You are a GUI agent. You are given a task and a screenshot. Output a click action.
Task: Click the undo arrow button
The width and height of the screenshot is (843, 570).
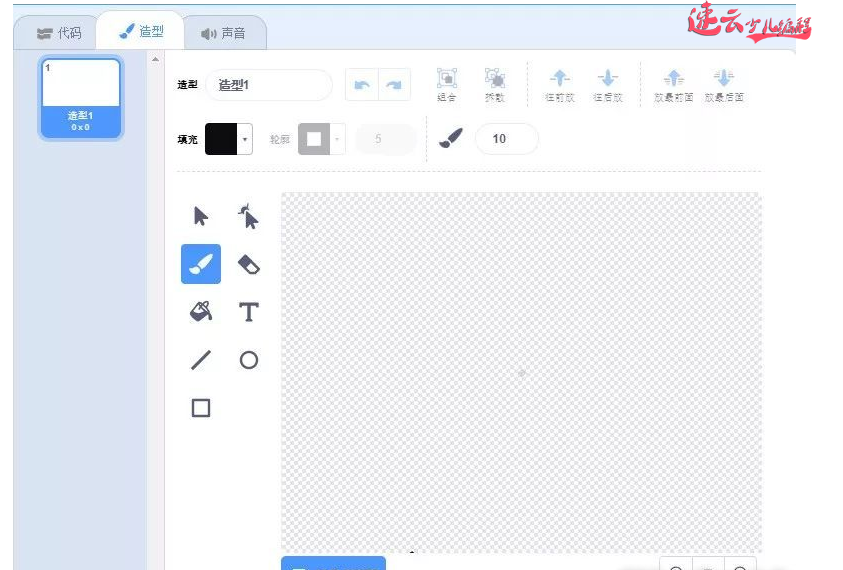coord(362,86)
